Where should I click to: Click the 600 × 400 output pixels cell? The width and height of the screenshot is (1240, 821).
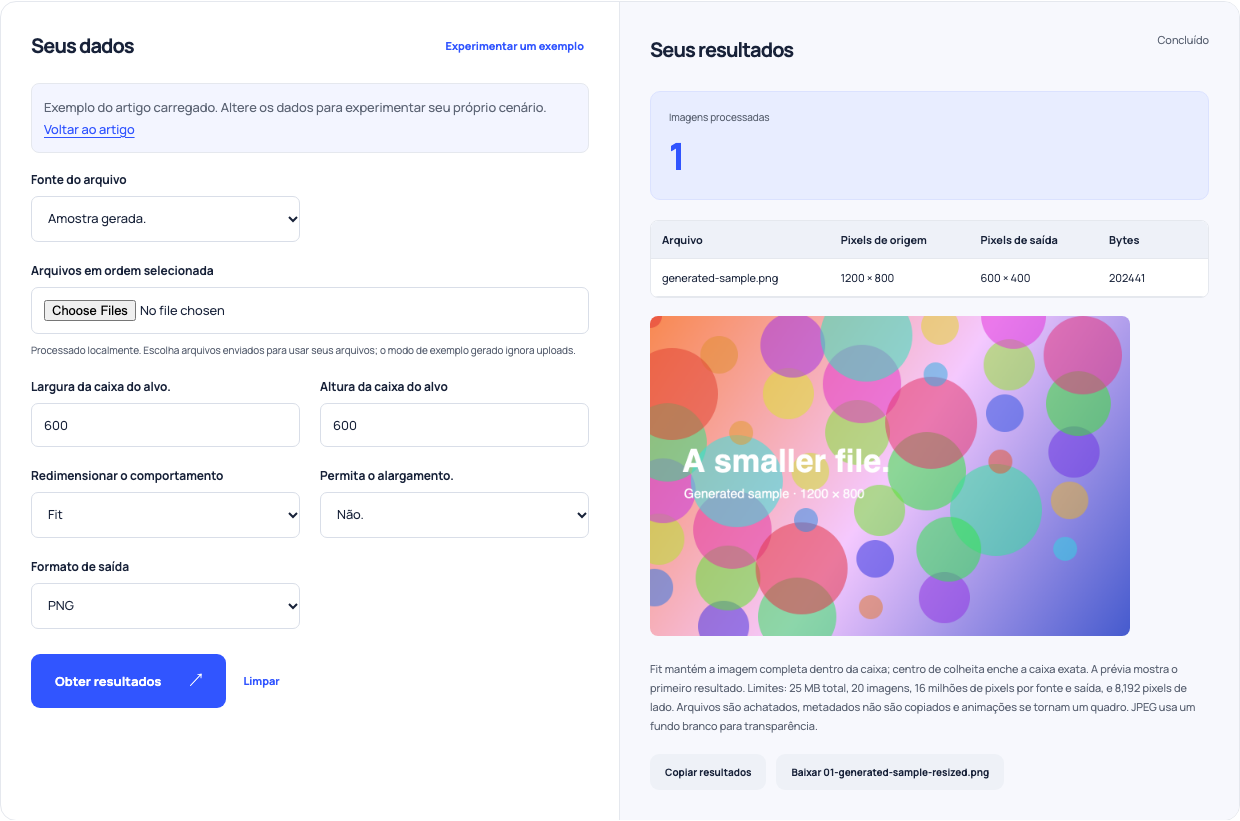tap(1005, 278)
